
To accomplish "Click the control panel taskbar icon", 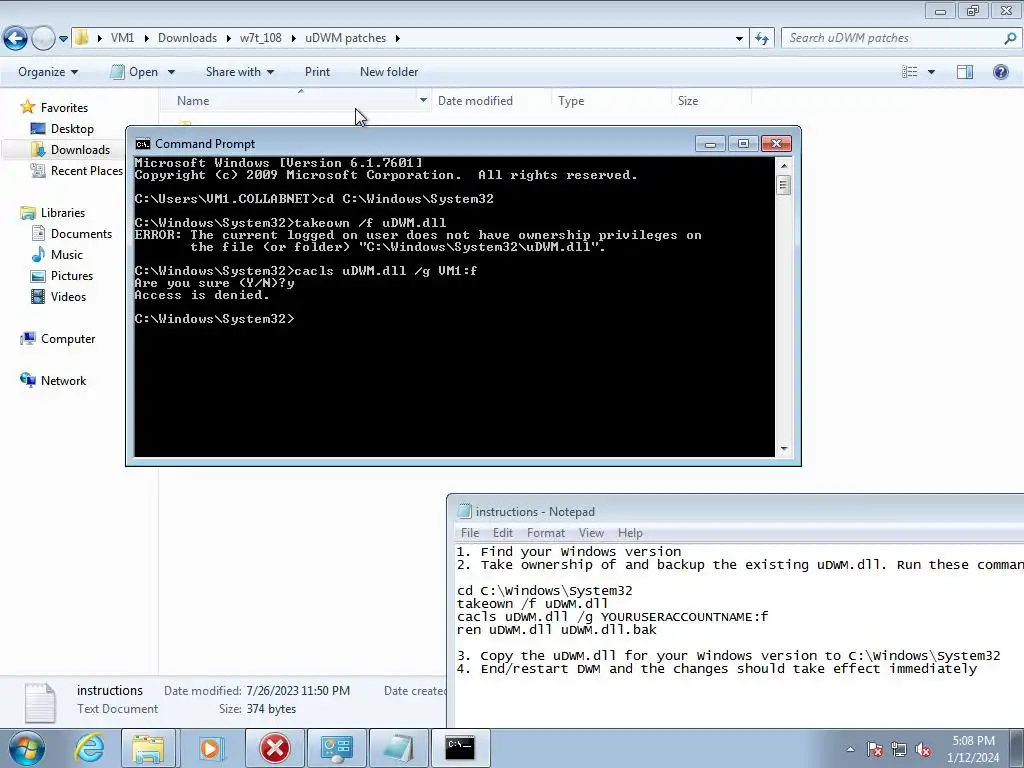I will (336, 748).
